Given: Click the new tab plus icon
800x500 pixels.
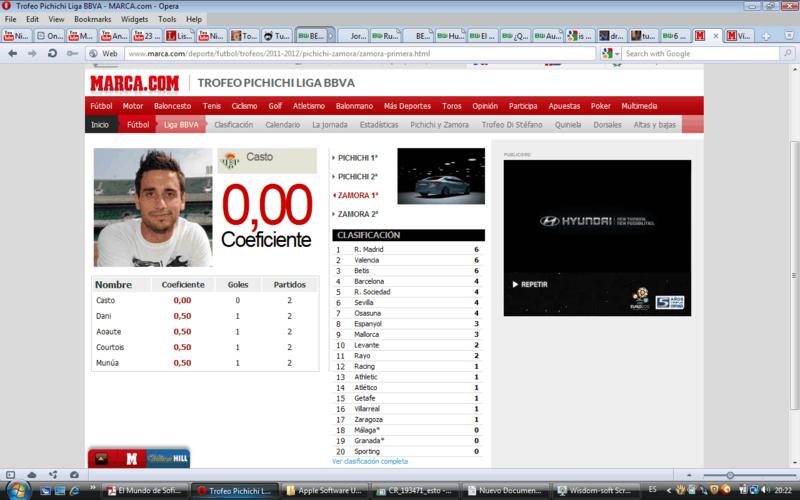Looking at the screenshot, I should (x=765, y=36).
